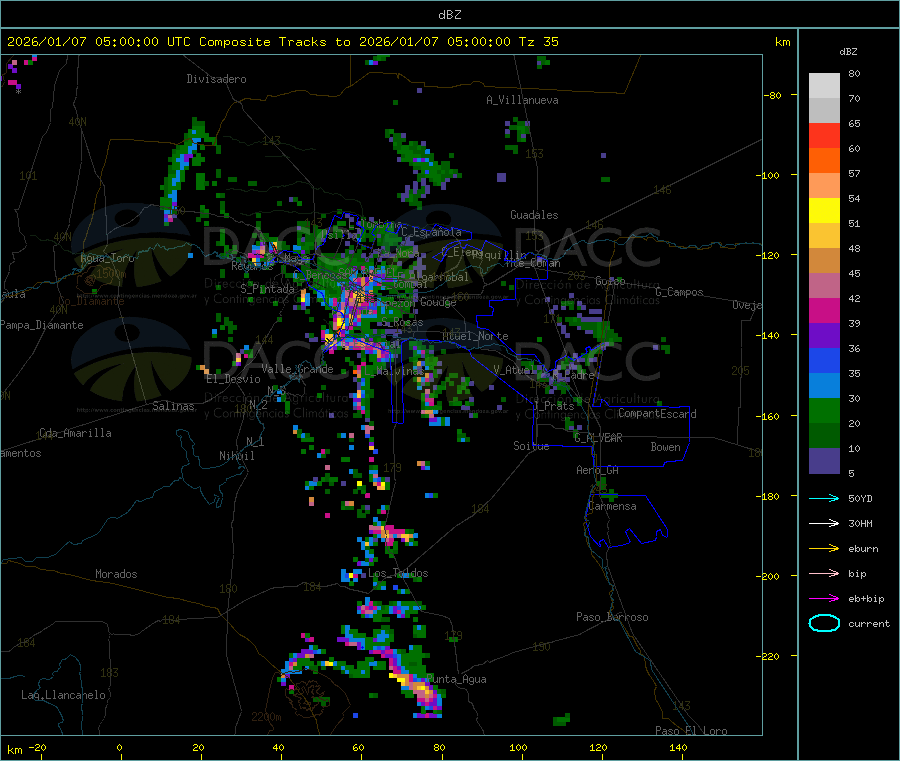Click the white 30HM arrow legend icon
The height and width of the screenshot is (761, 900).
click(x=824, y=523)
